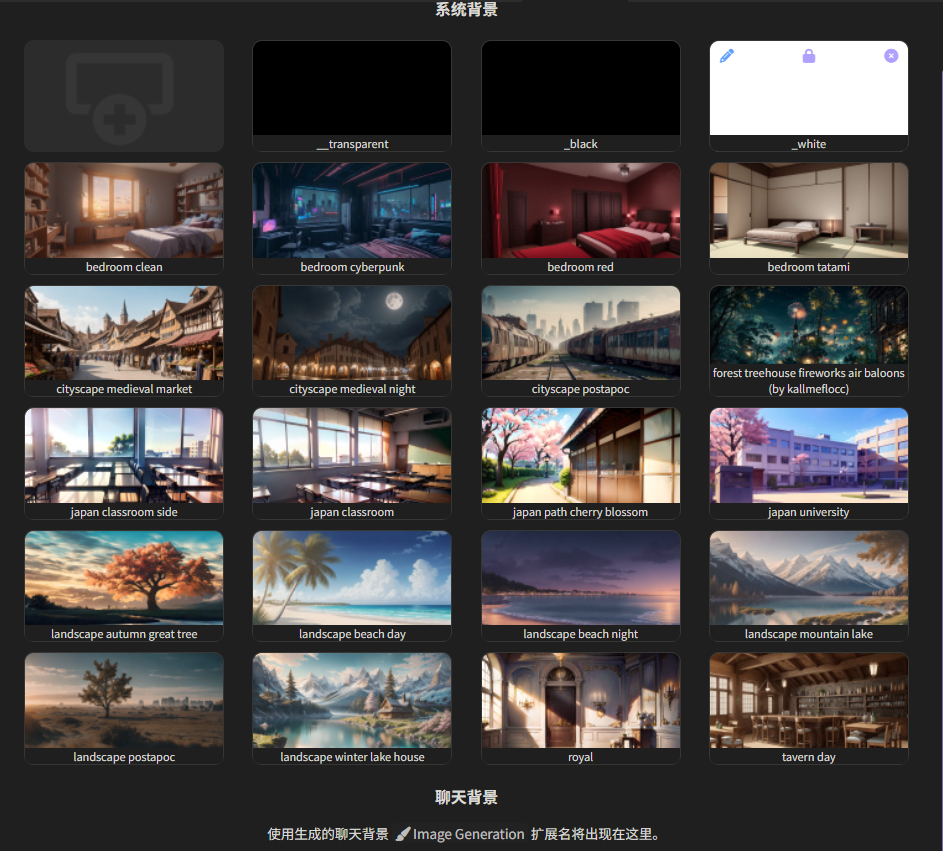
Task: Select the tavern day background
Action: click(809, 701)
